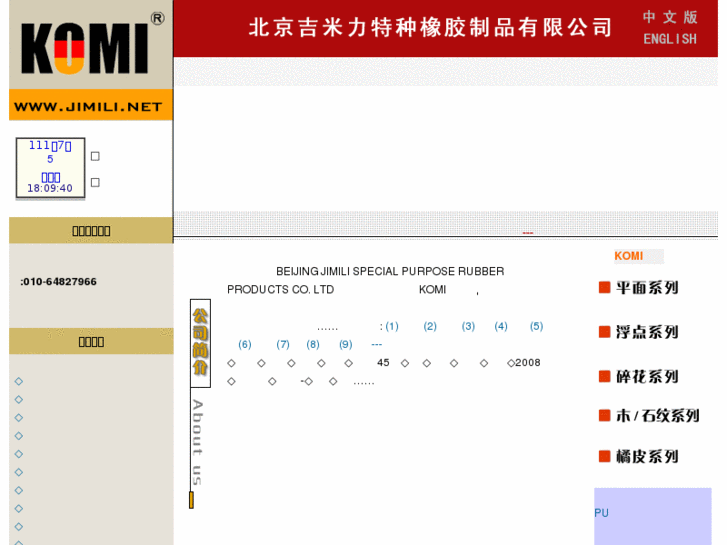Screen dimensions: 727x545
Task: Click the 公司简介 vertical banner
Action: (x=200, y=343)
